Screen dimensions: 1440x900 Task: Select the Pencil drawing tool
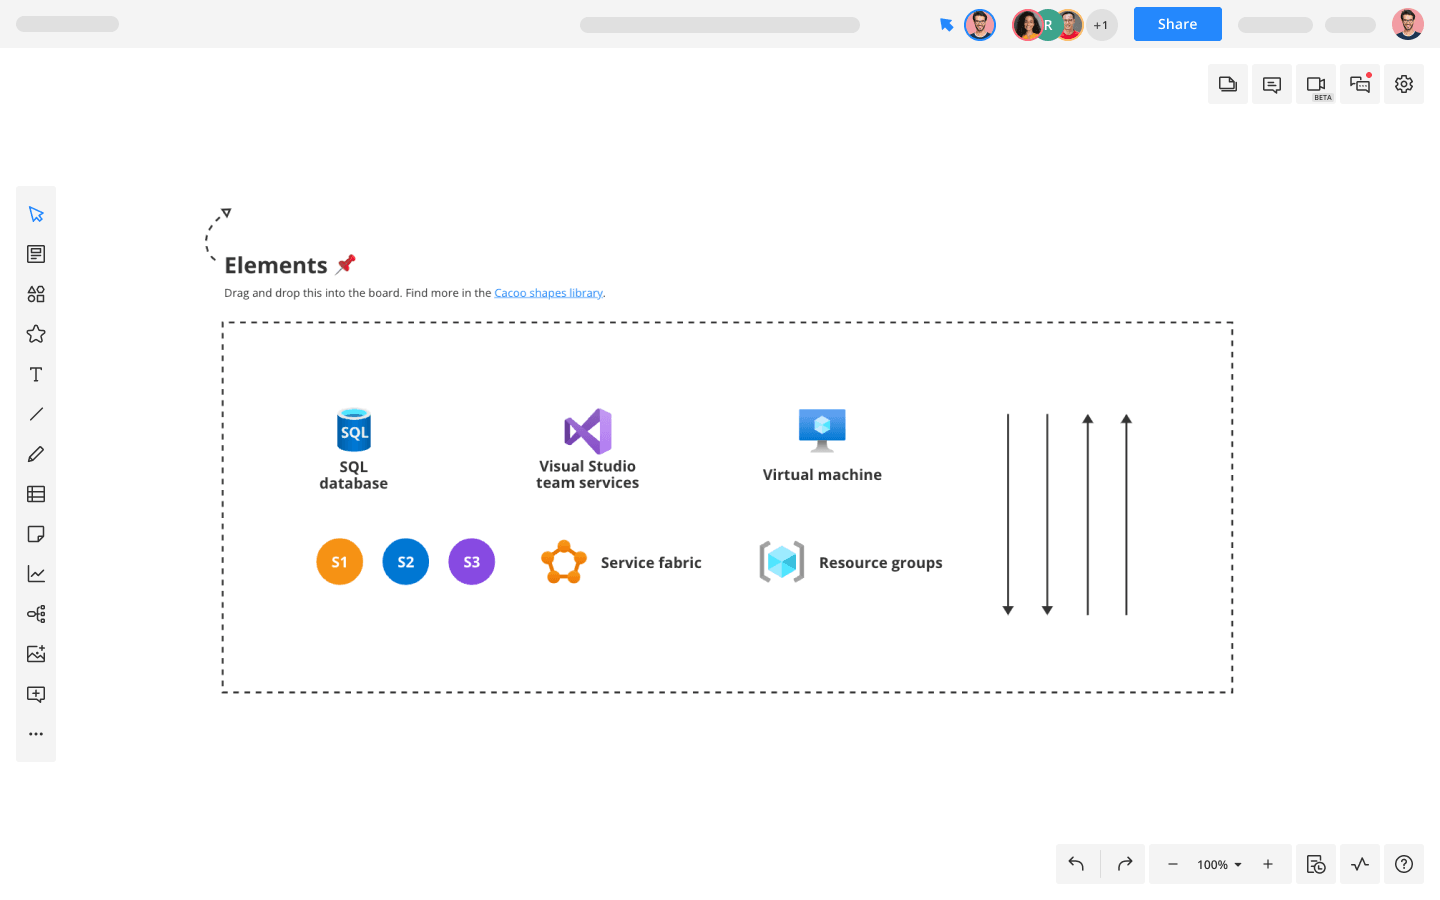(x=36, y=454)
